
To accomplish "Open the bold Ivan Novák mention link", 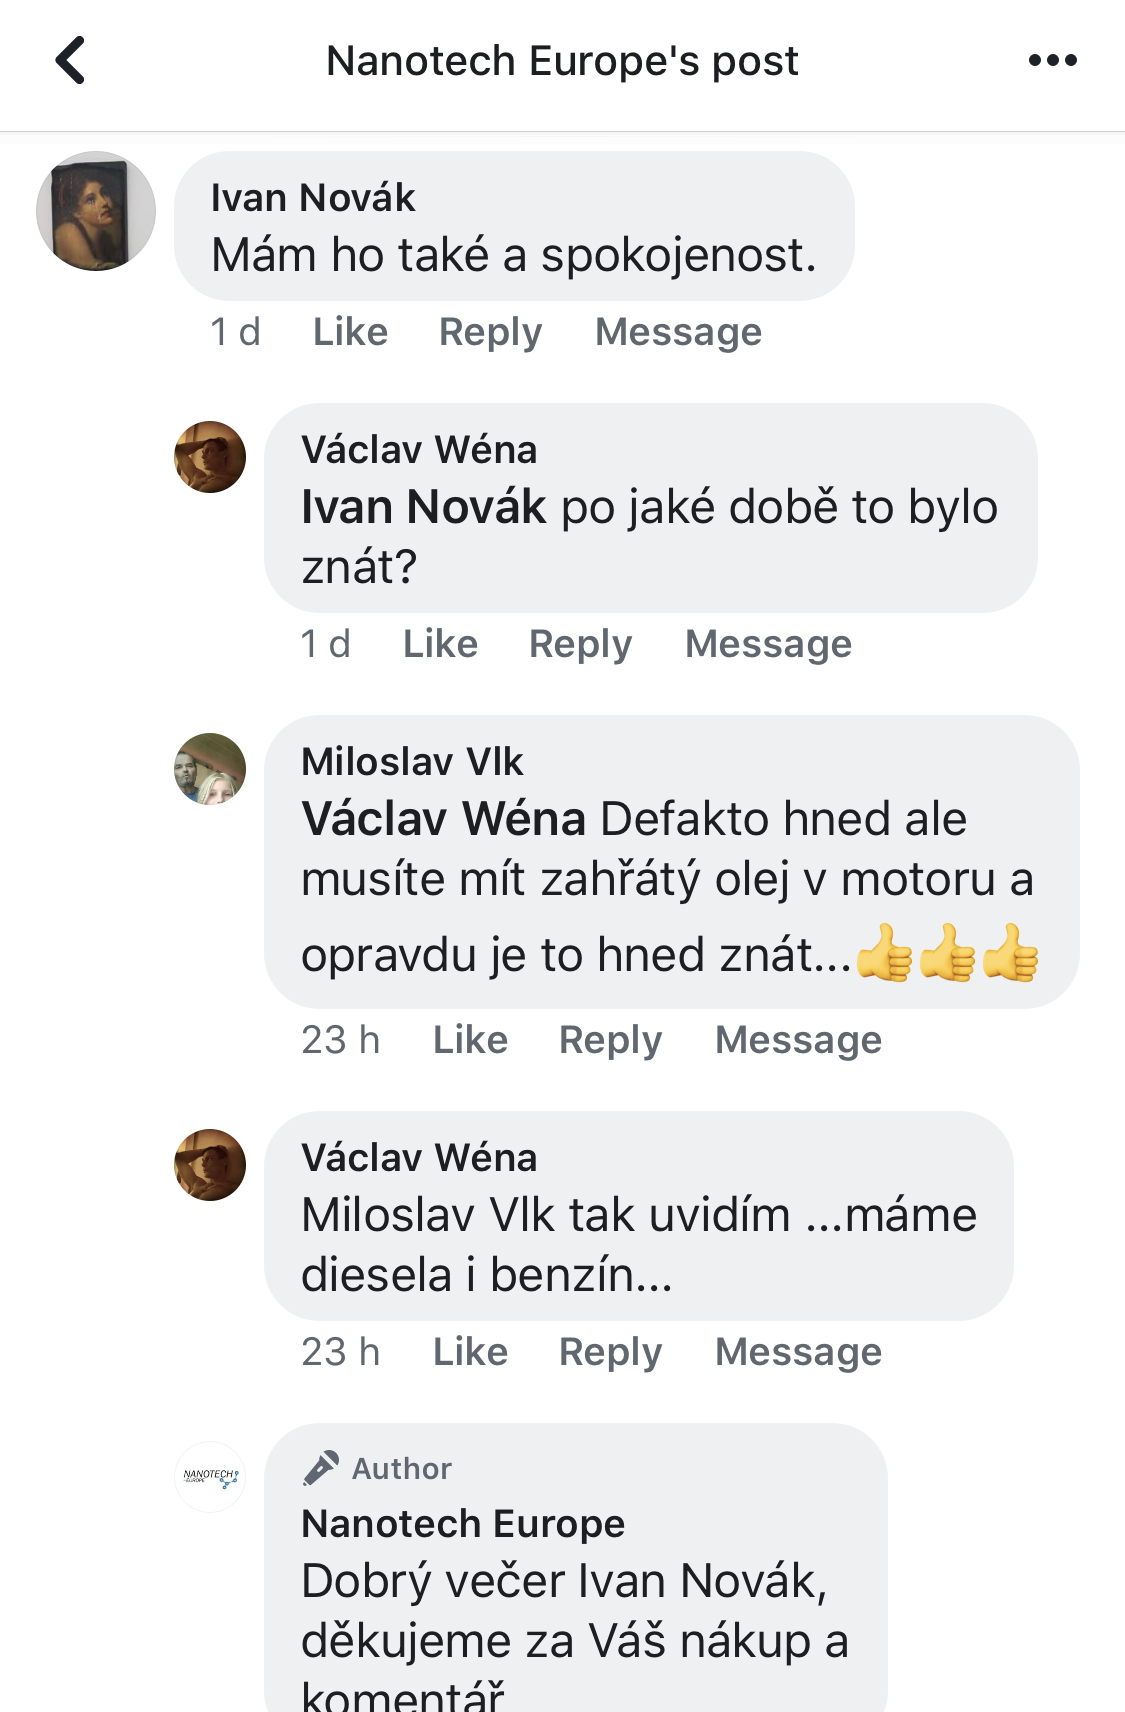I will coord(423,507).
